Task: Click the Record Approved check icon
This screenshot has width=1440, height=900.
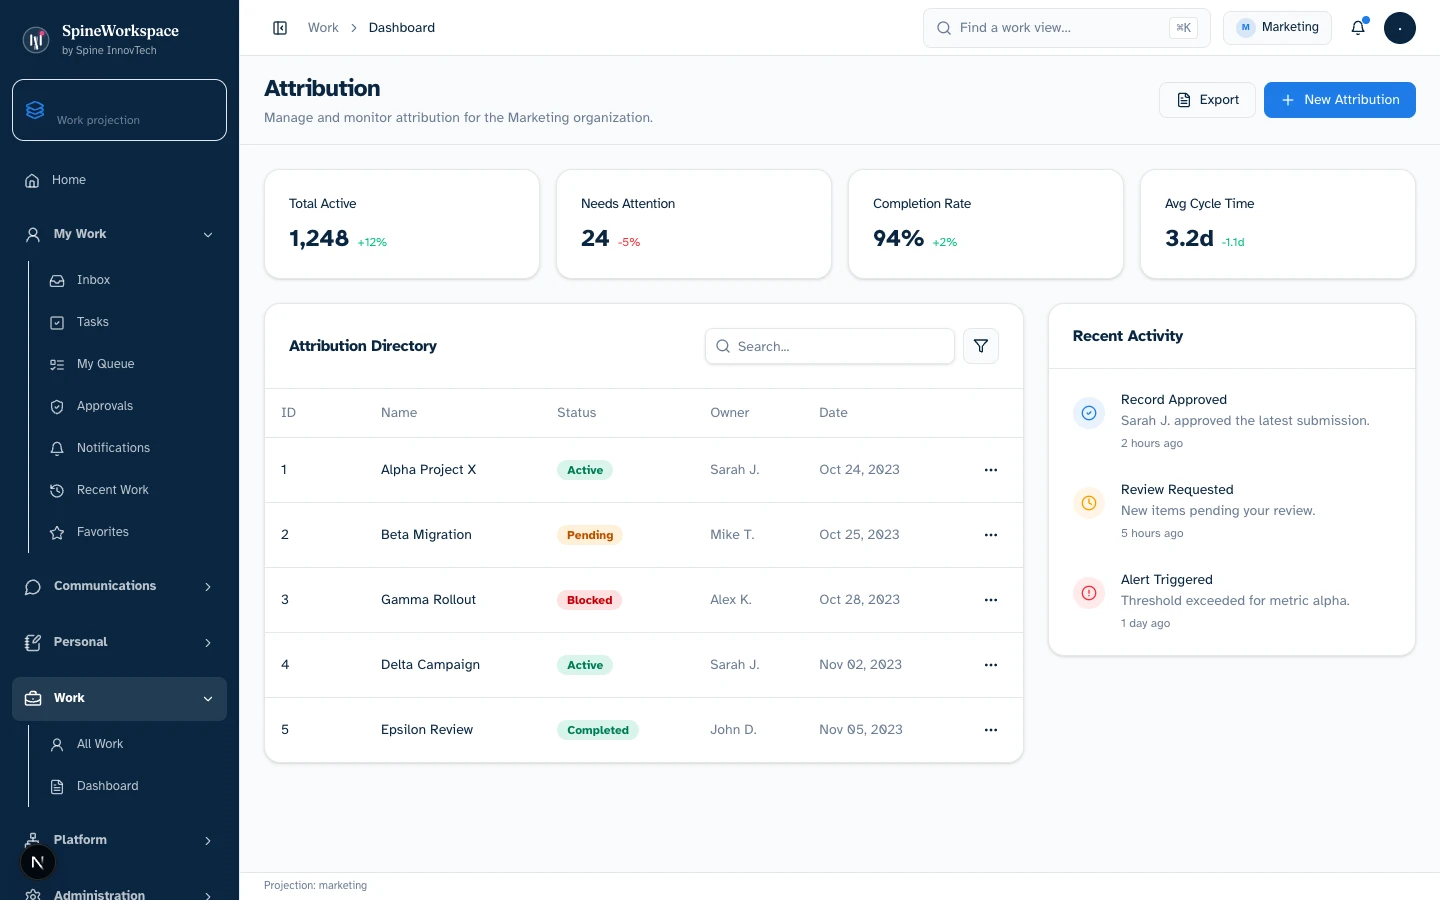Action: (x=1089, y=413)
